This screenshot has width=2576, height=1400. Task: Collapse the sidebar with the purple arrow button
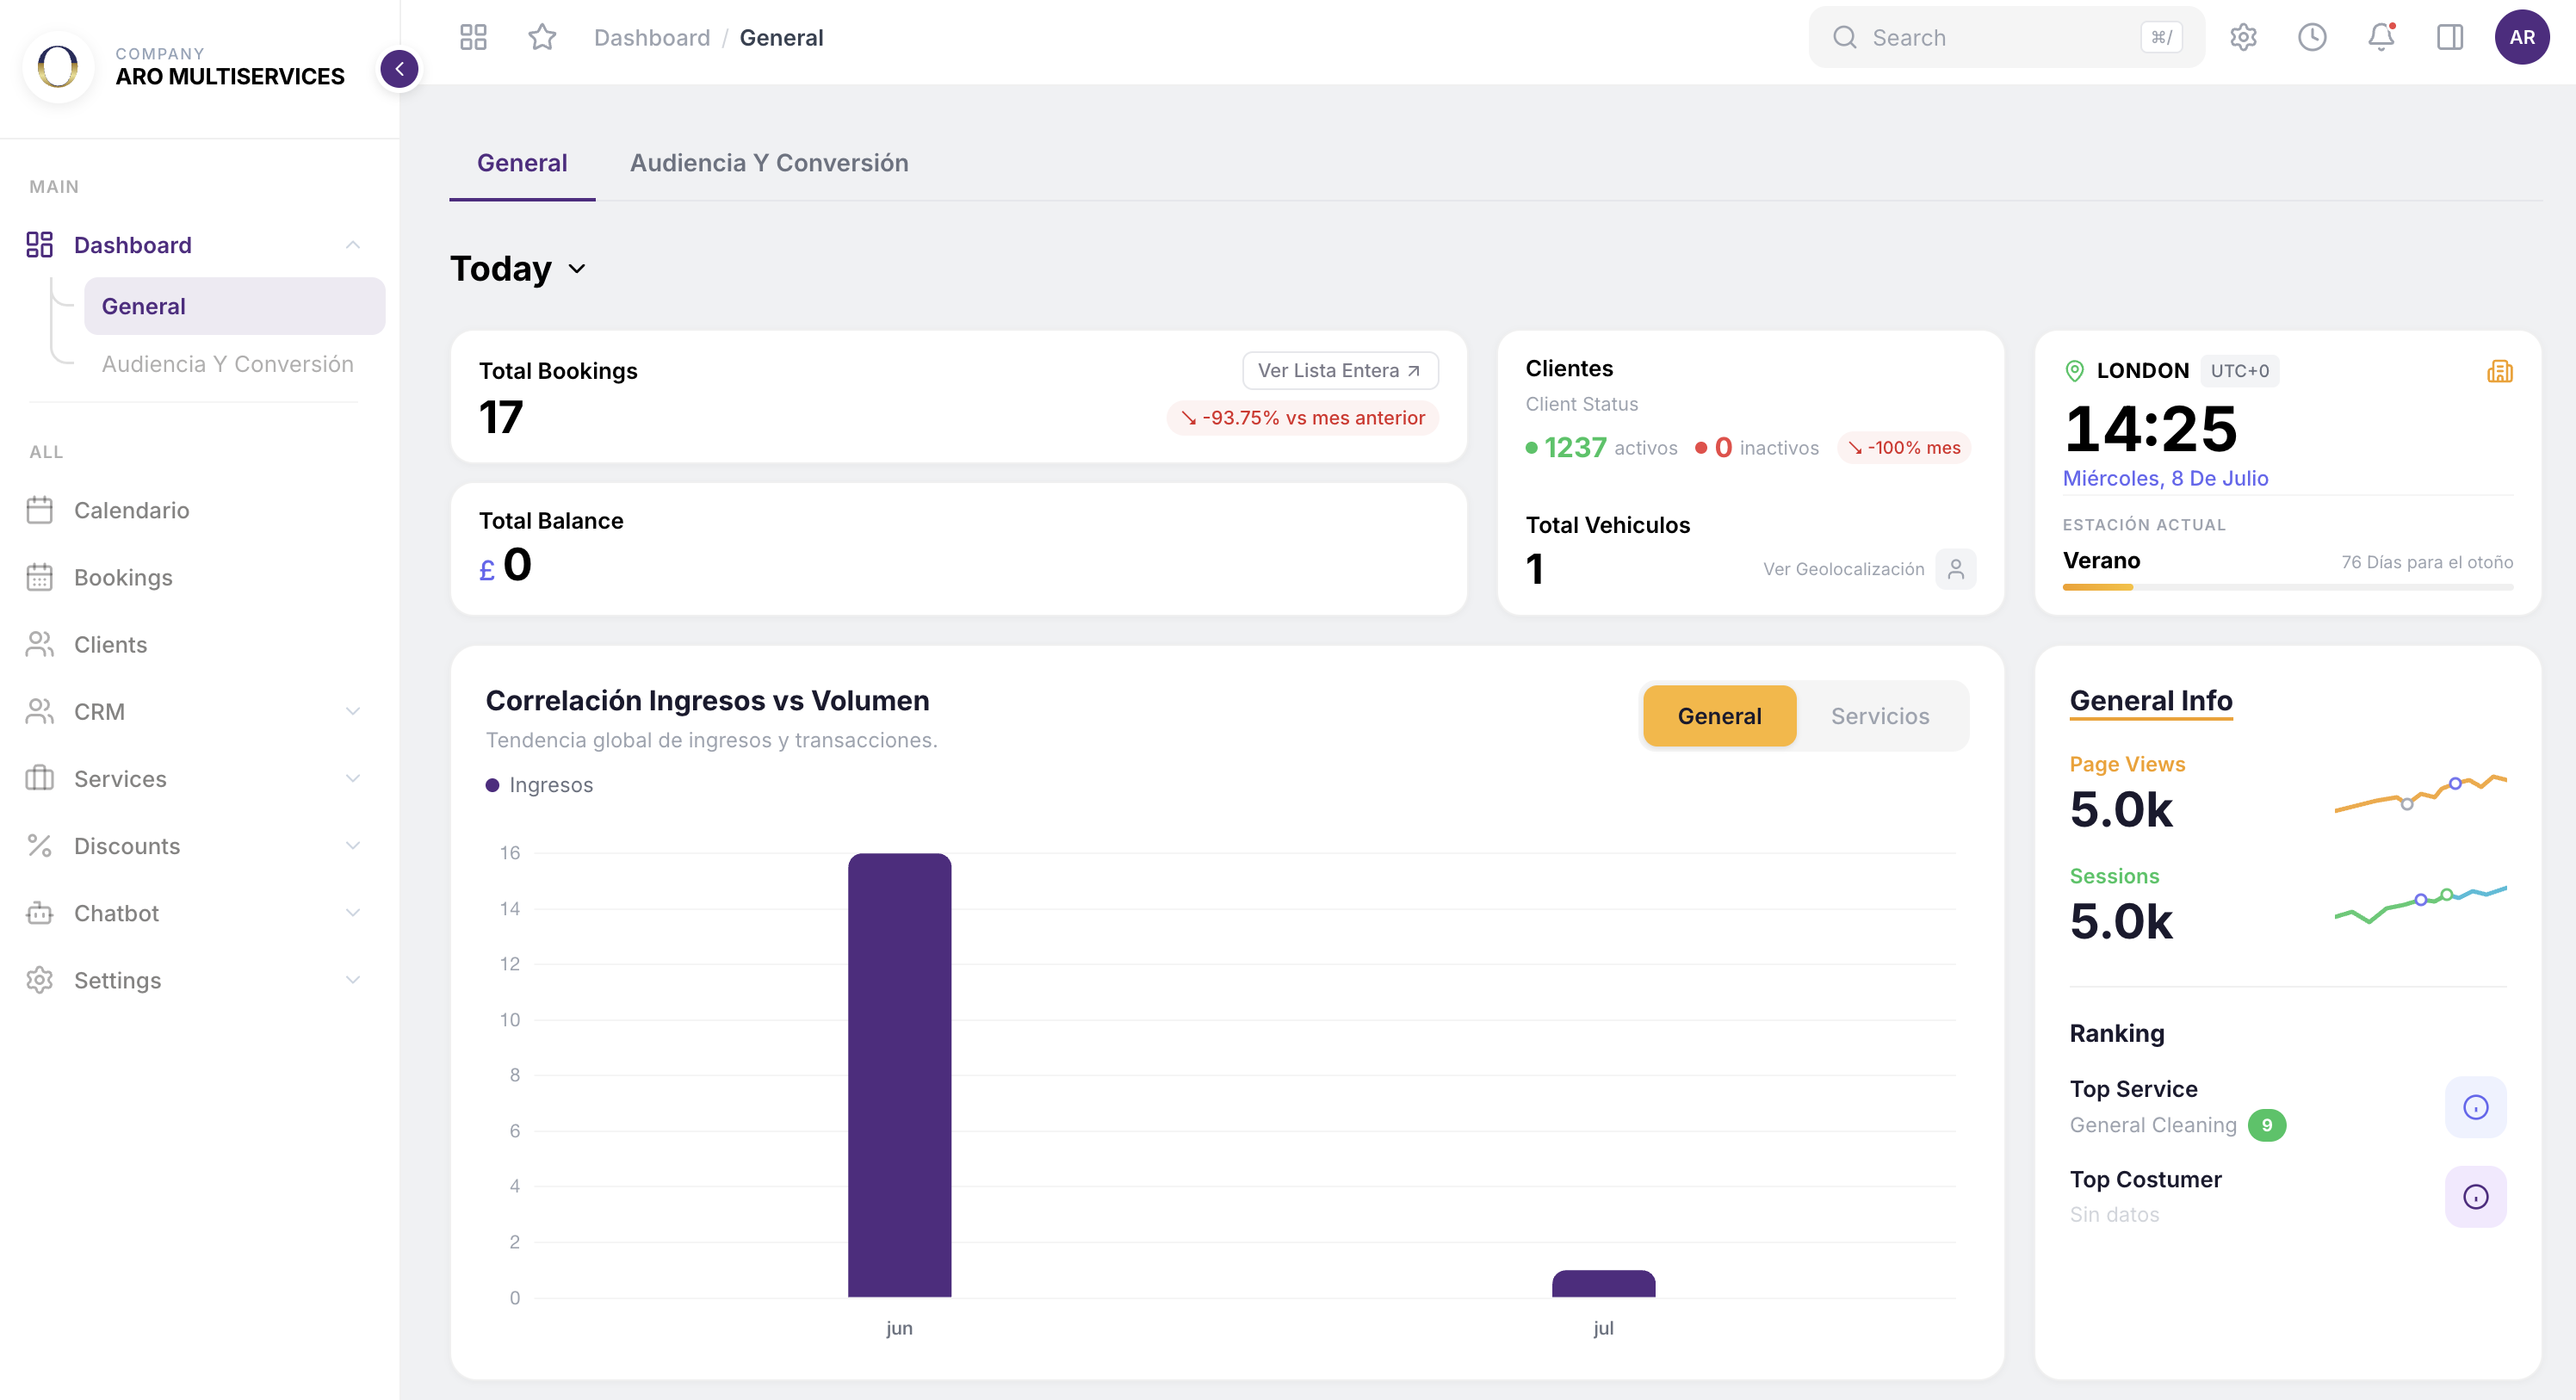click(x=399, y=69)
